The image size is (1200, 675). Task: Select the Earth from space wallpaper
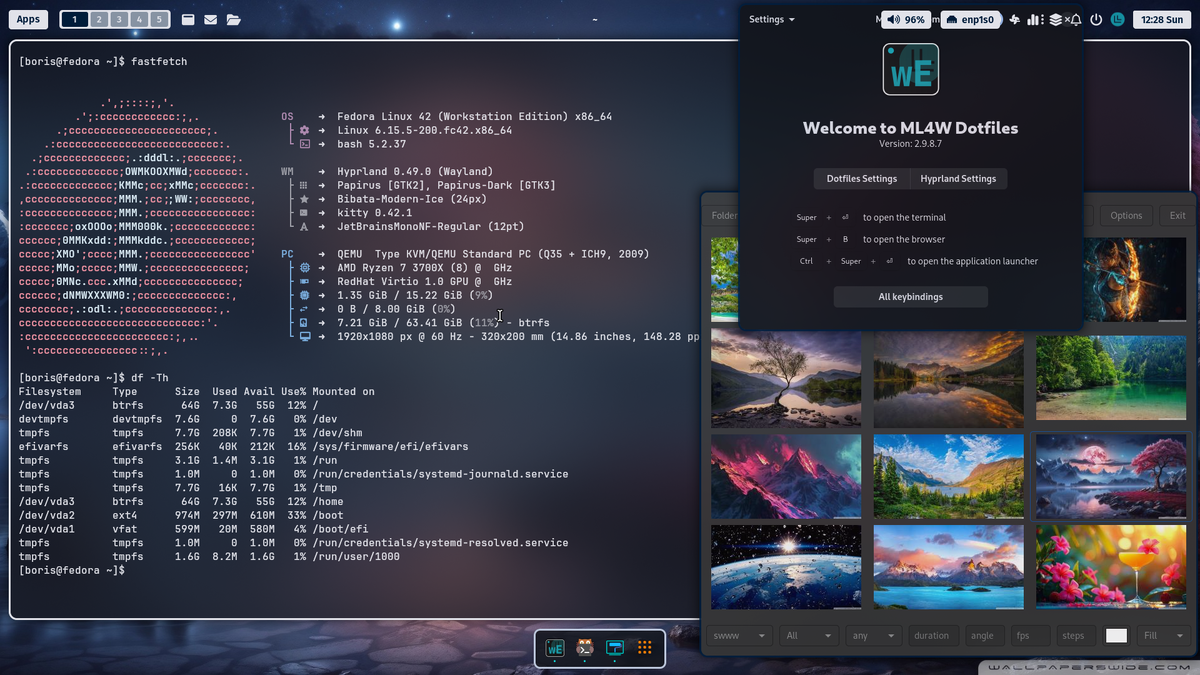[786, 566]
